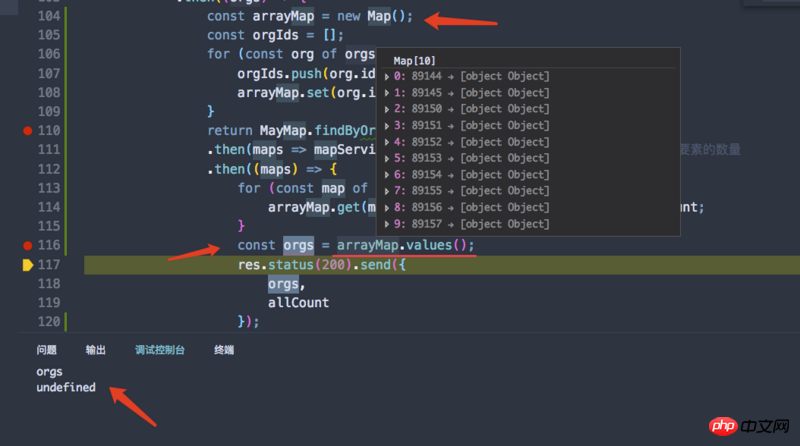Expand Map entry 9: 89157
This screenshot has width=800, height=446.
(x=387, y=224)
